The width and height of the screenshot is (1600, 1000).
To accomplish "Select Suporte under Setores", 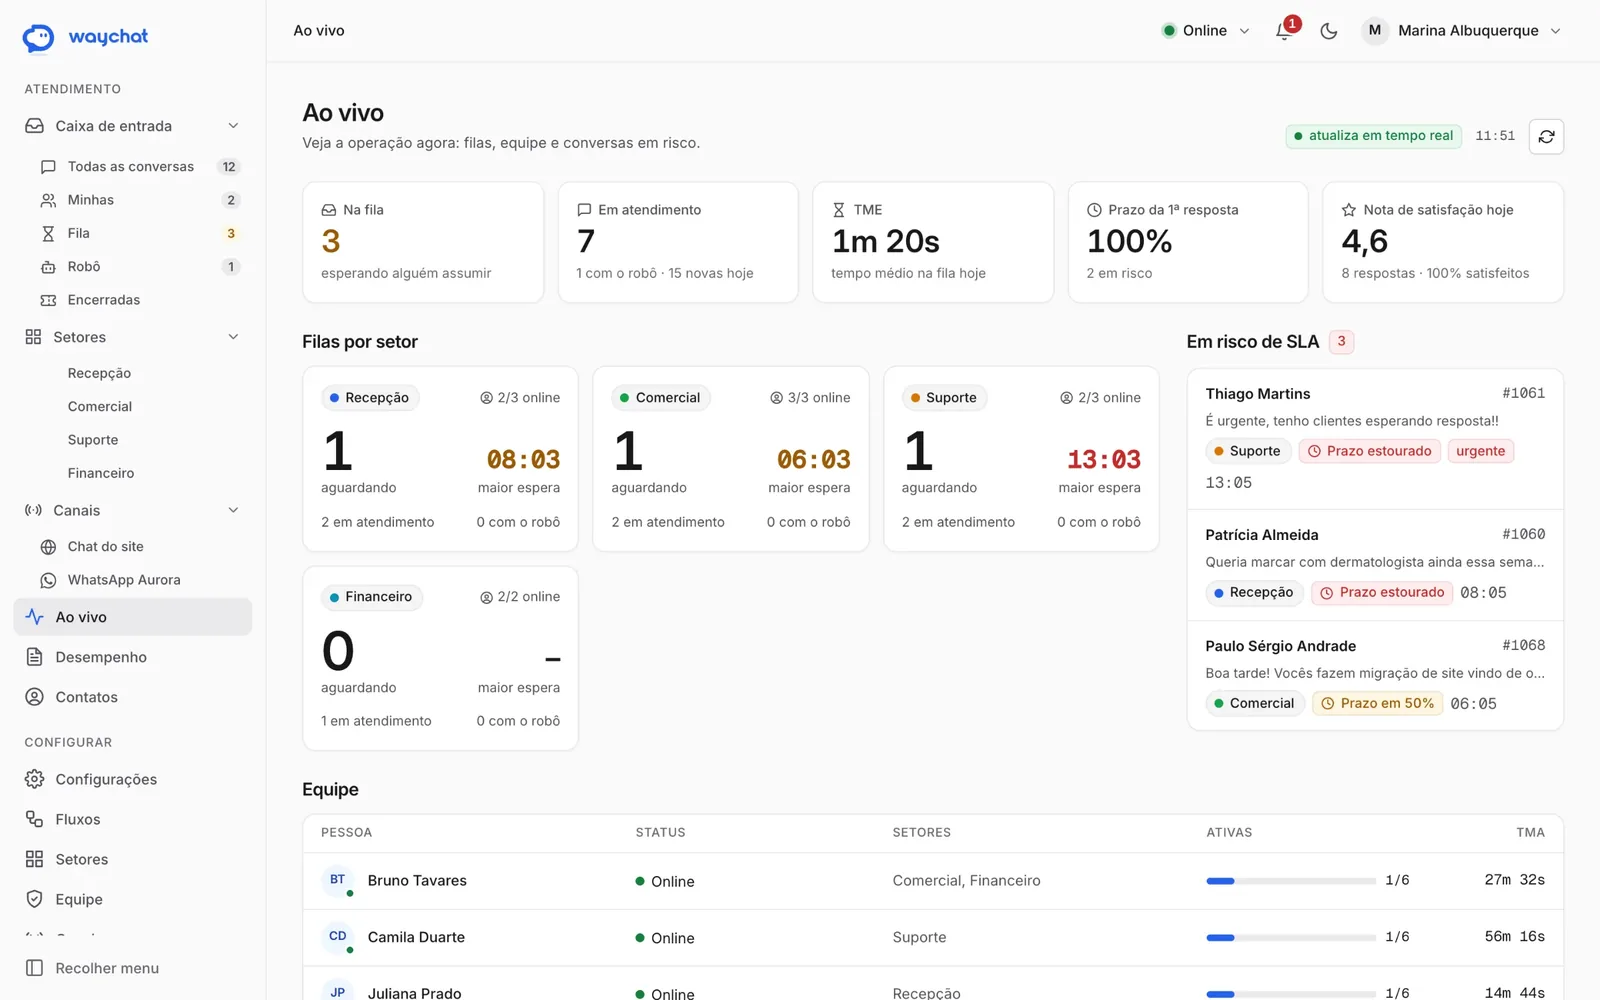I will click(93, 440).
